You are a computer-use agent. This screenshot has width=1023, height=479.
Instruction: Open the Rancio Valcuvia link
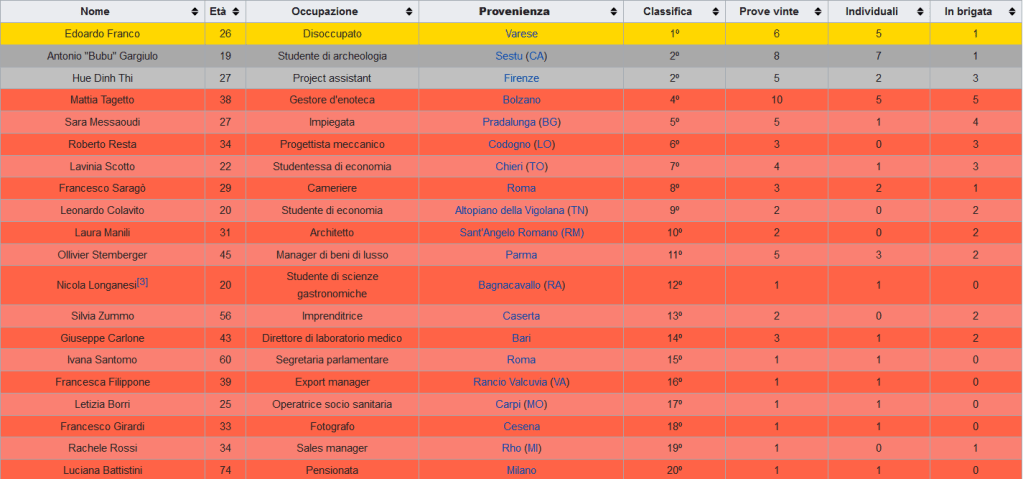click(x=509, y=382)
